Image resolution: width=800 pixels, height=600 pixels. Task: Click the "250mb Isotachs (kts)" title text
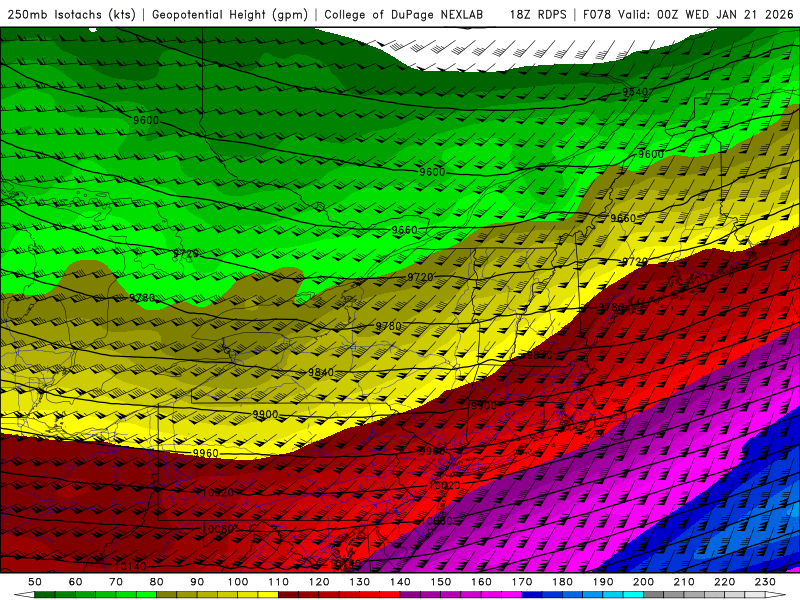pyautogui.click(x=72, y=14)
